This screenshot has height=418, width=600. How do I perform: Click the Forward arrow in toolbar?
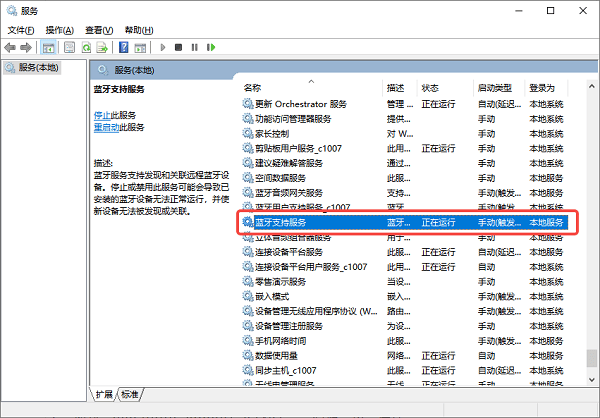pyautogui.click(x=25, y=47)
